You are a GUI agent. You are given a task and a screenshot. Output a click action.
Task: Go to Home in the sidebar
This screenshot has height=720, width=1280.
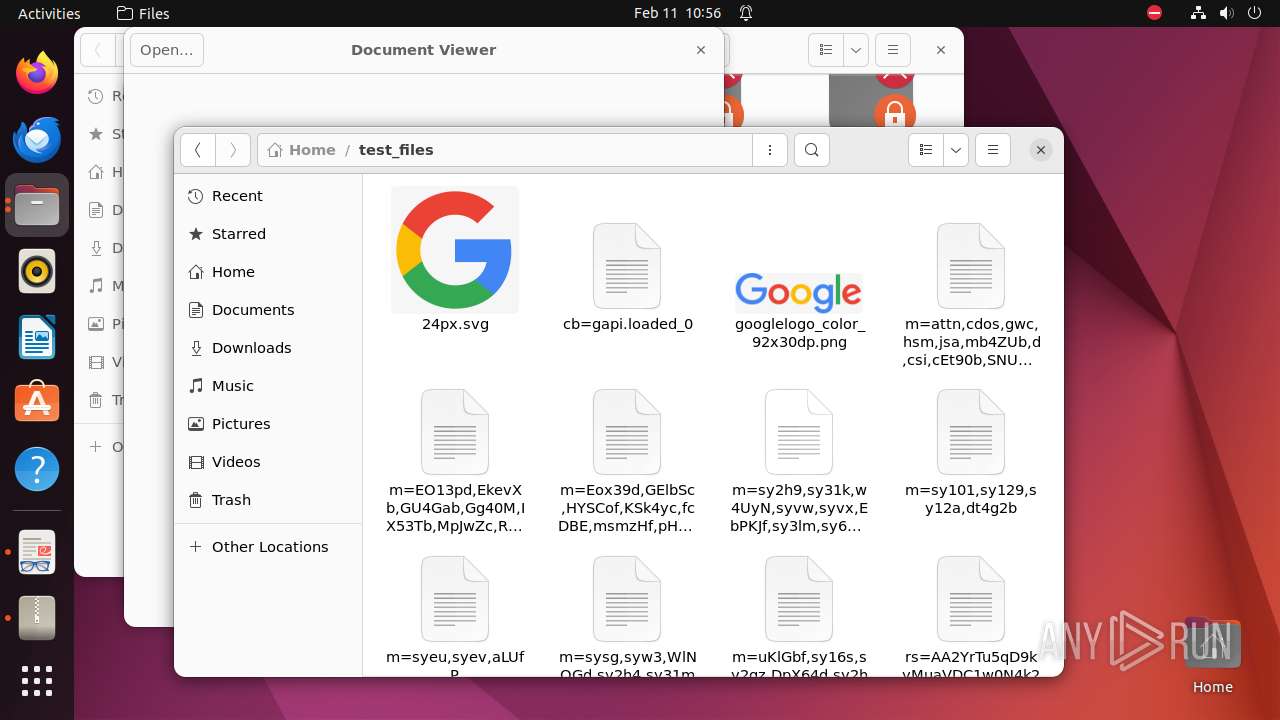point(268,272)
